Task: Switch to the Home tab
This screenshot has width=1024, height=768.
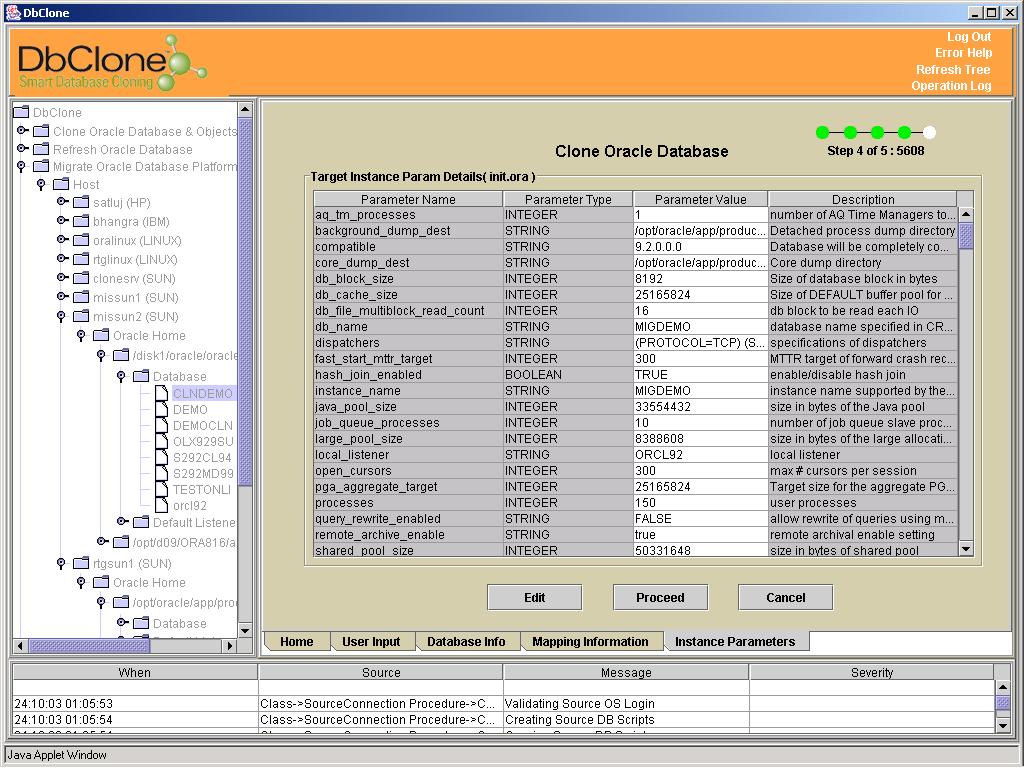Action: (296, 641)
